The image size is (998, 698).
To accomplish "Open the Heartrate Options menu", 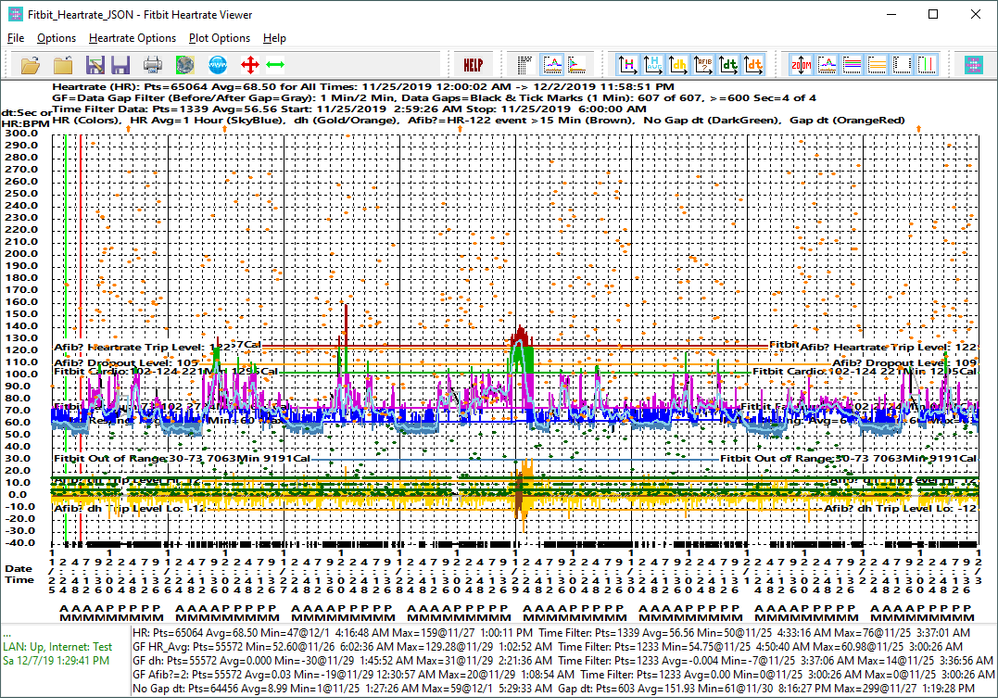I will pos(132,38).
